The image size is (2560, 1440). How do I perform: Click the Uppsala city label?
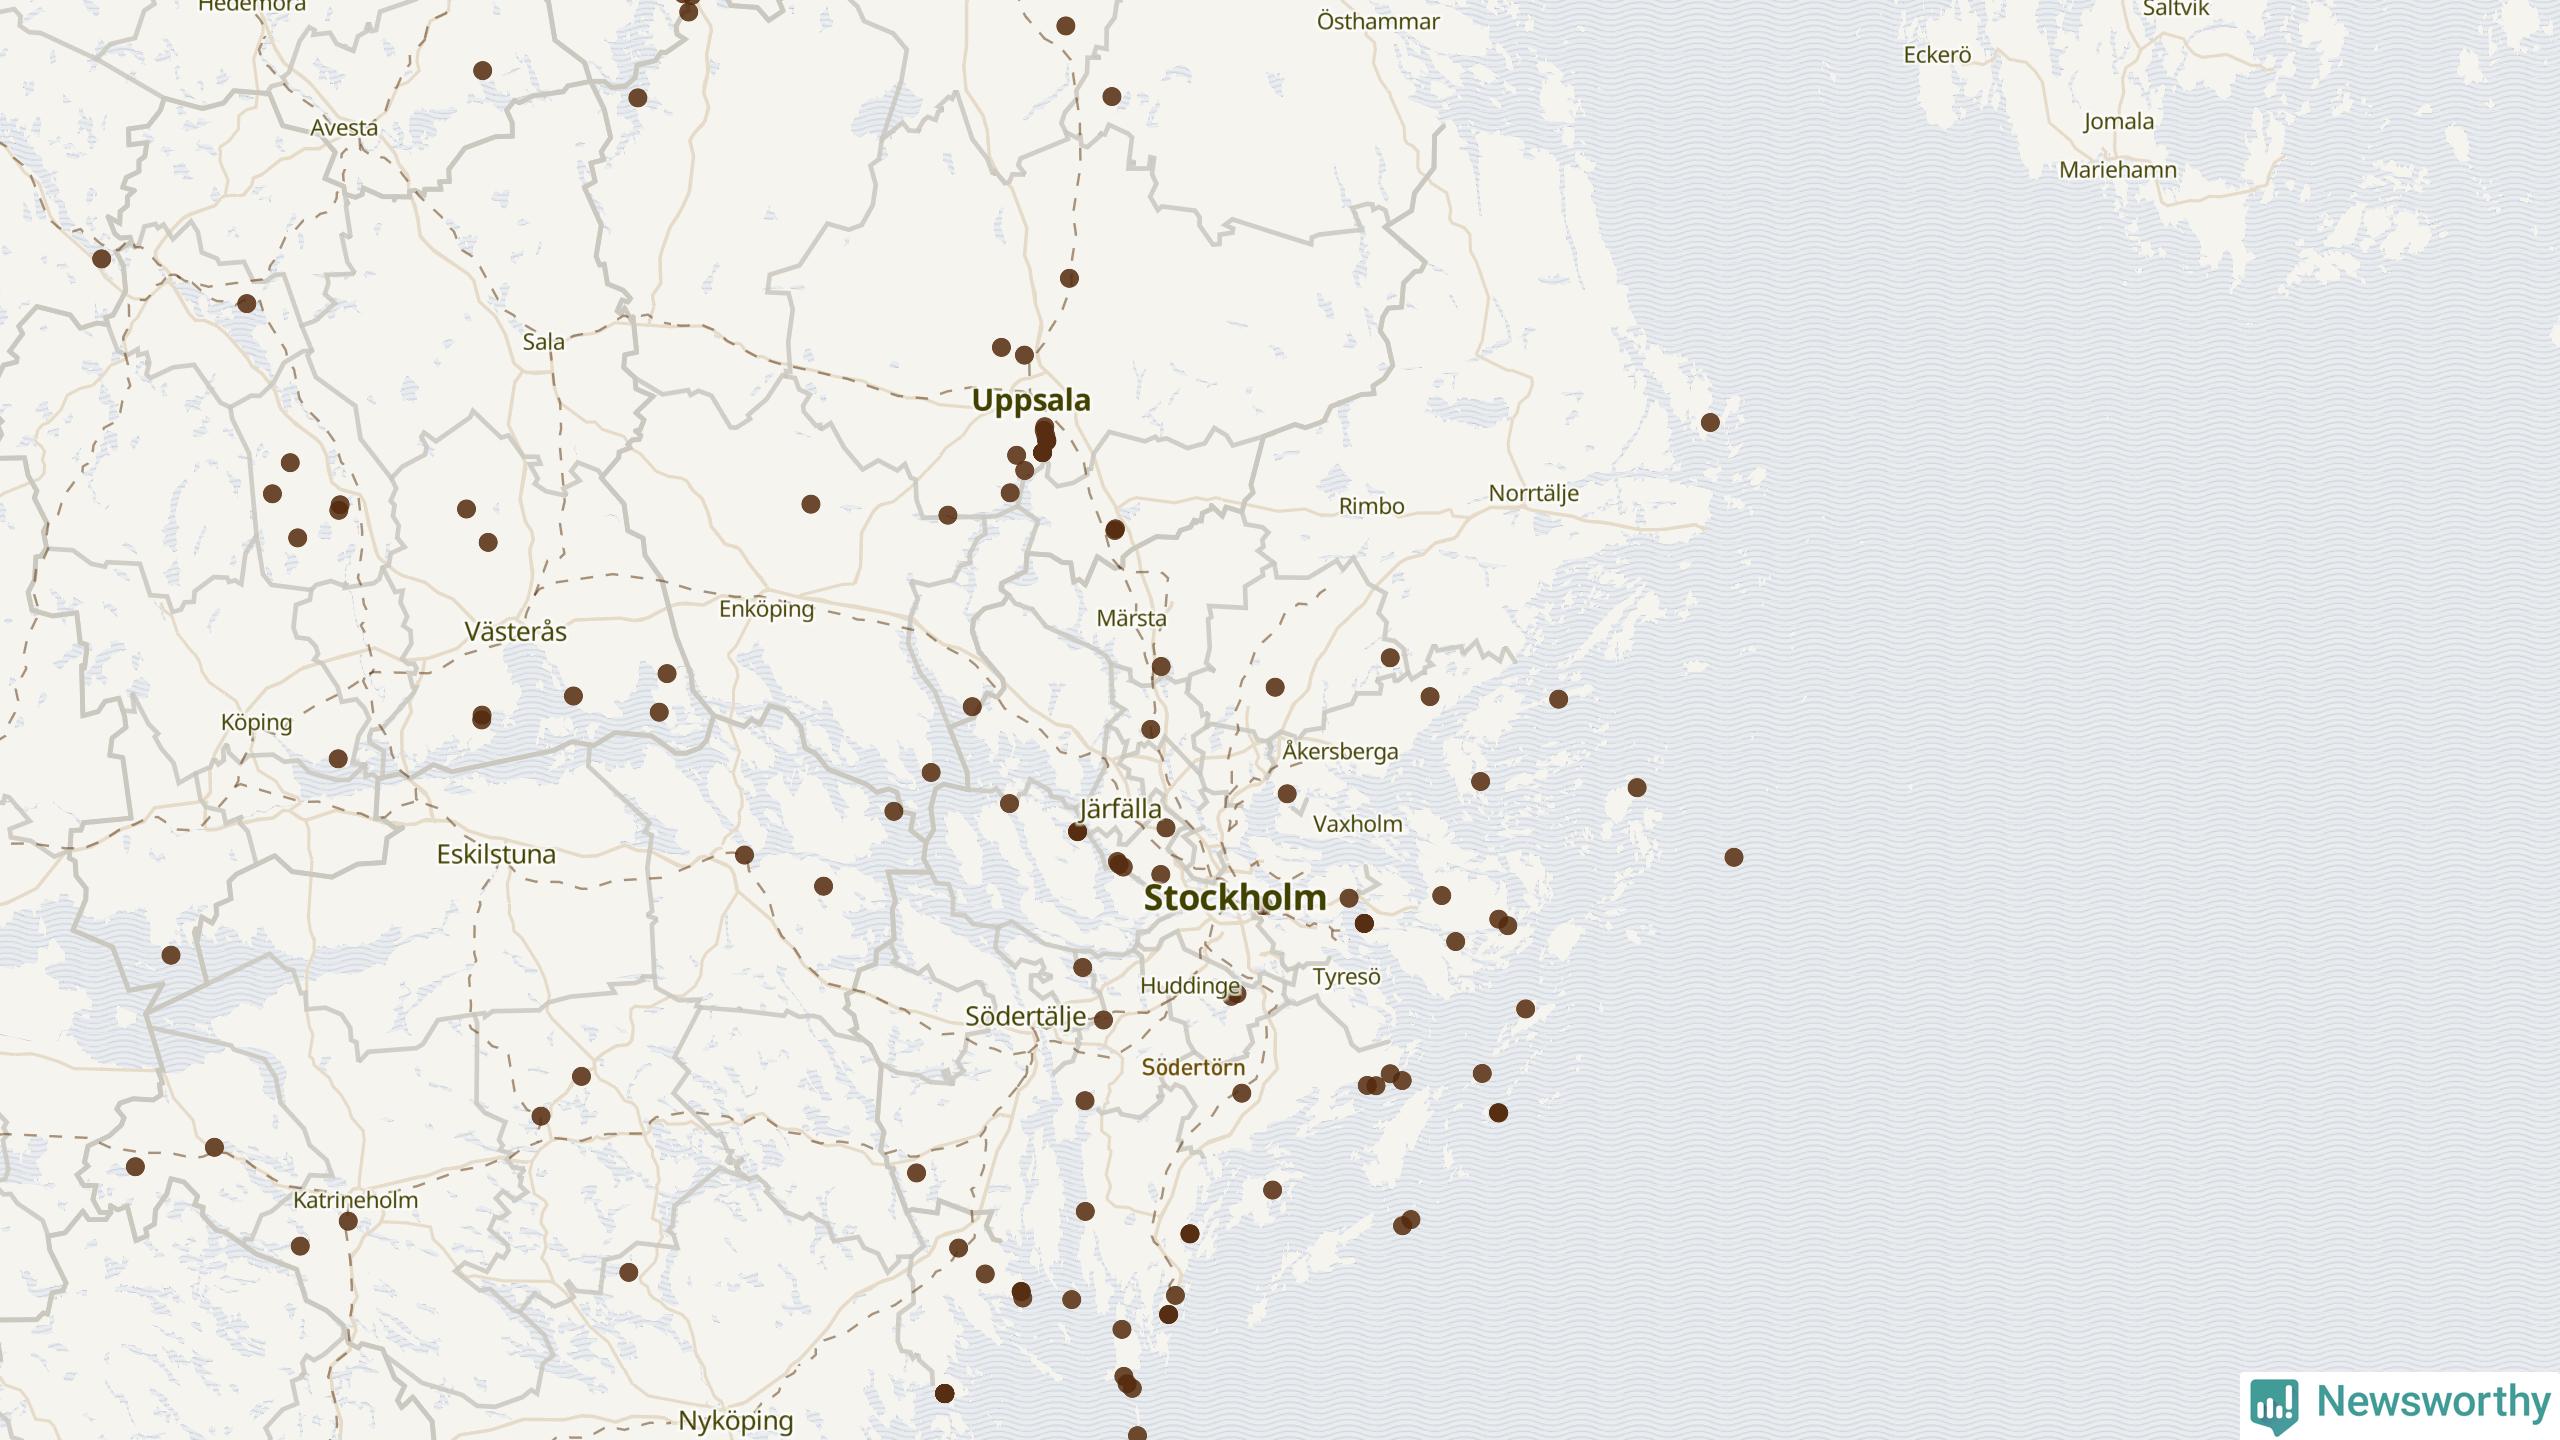tap(1031, 400)
